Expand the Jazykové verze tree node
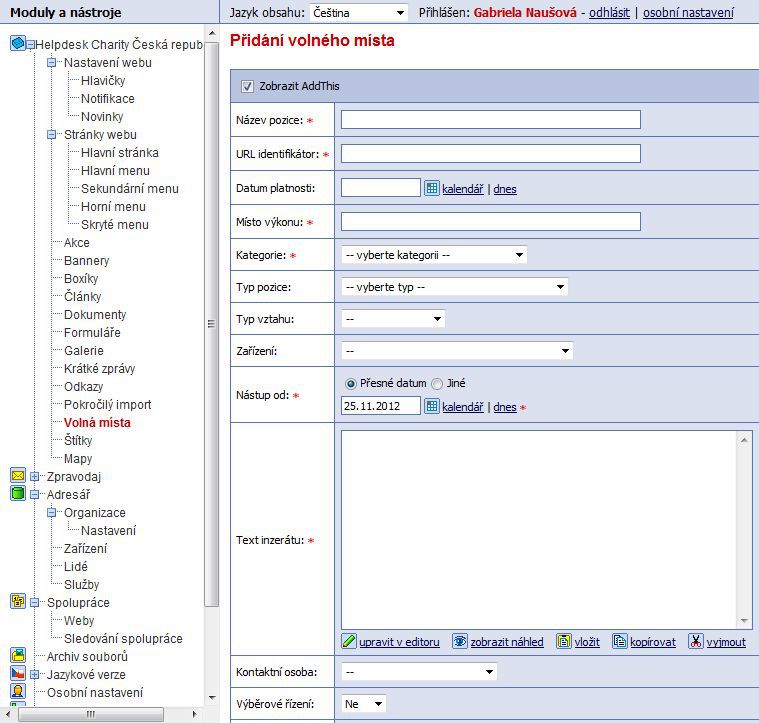Viewport: 759px width, 723px height. tap(34, 674)
